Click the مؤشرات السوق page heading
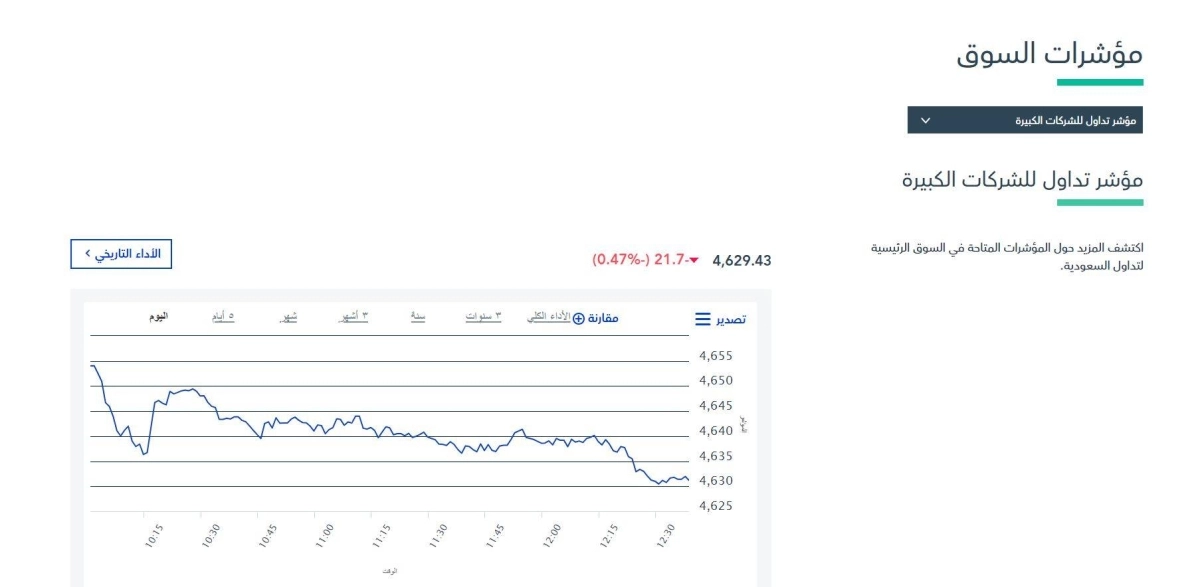The image size is (1200, 587). tap(1049, 56)
